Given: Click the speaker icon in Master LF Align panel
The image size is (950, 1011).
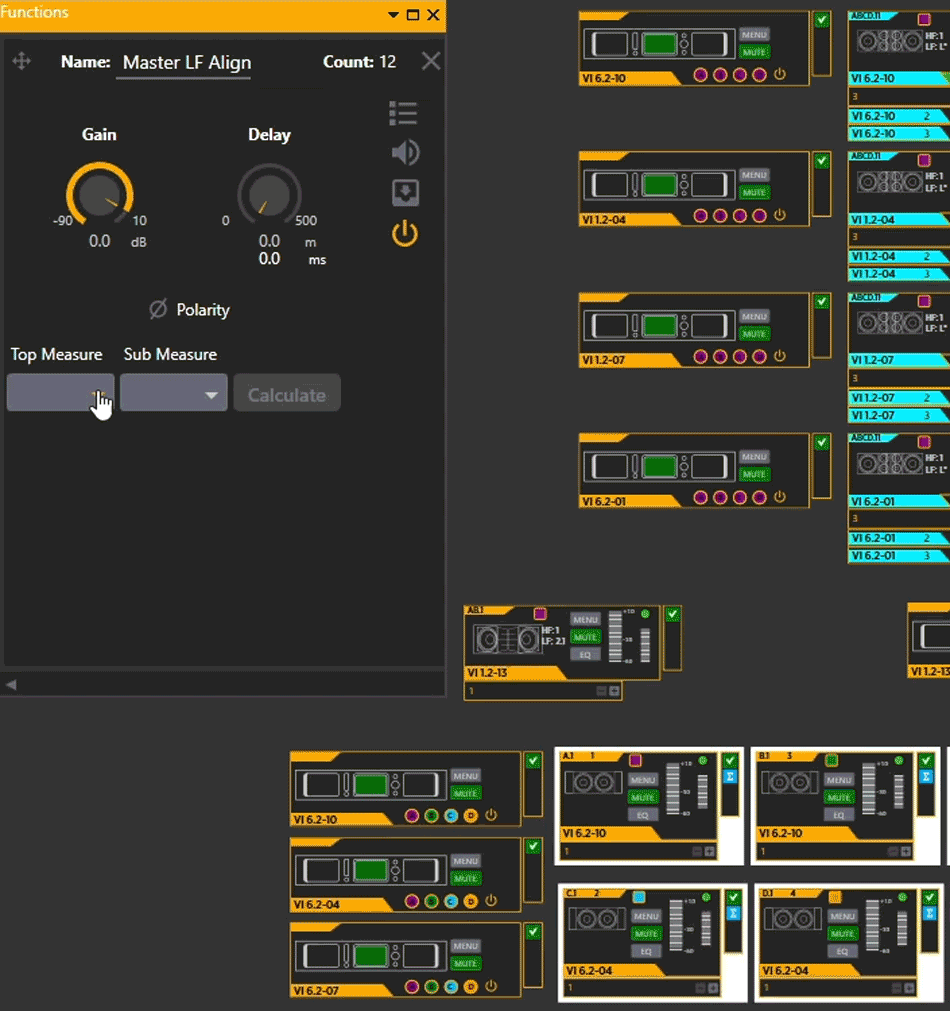Looking at the screenshot, I should [404, 153].
